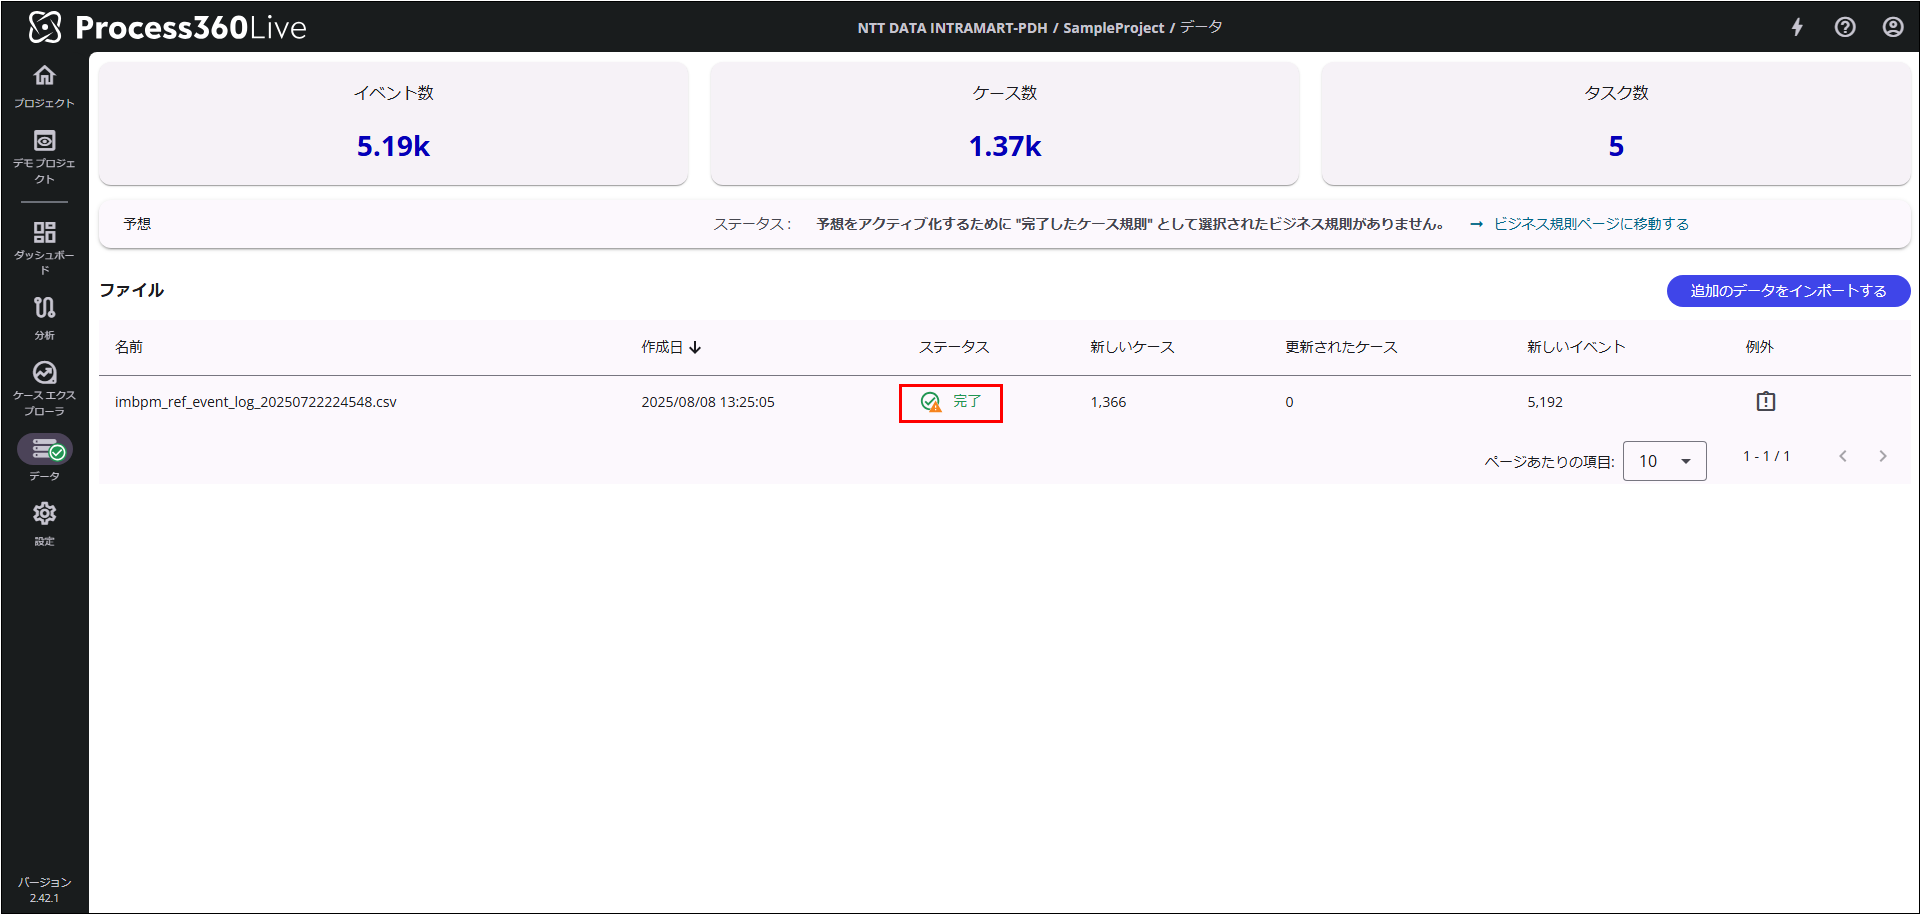
Task: Select file imbpm_ref_event_log_20250722224548.csv
Action: [x=256, y=402]
